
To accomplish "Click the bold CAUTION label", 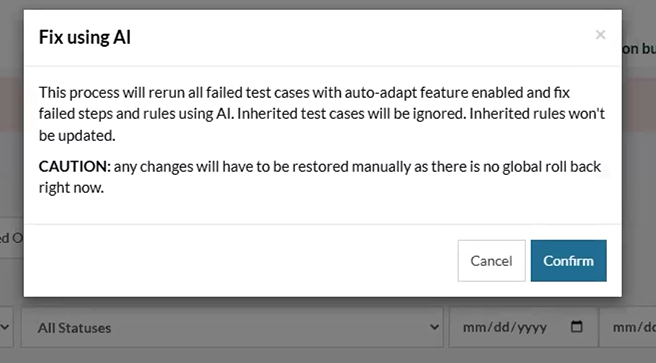I will pos(74,166).
